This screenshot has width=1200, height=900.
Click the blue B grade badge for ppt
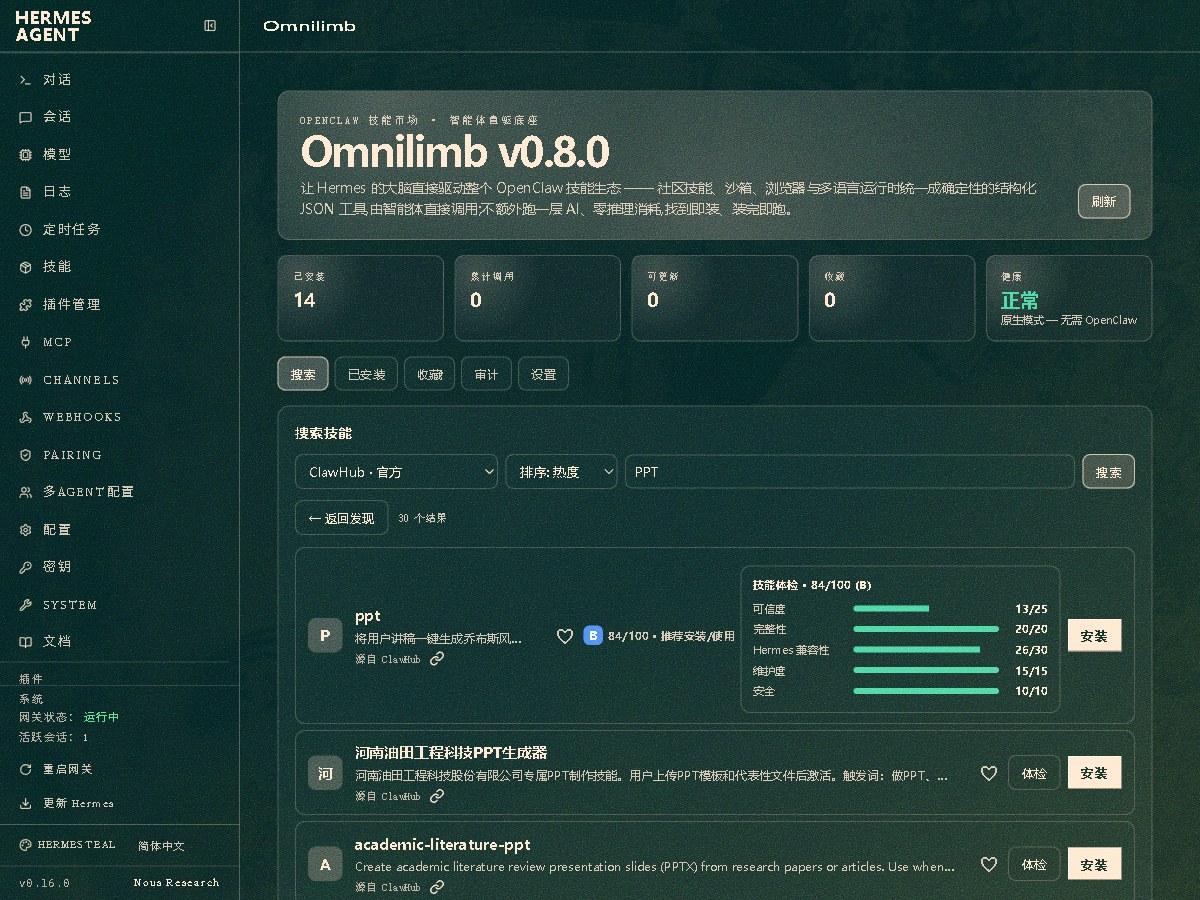pos(593,636)
